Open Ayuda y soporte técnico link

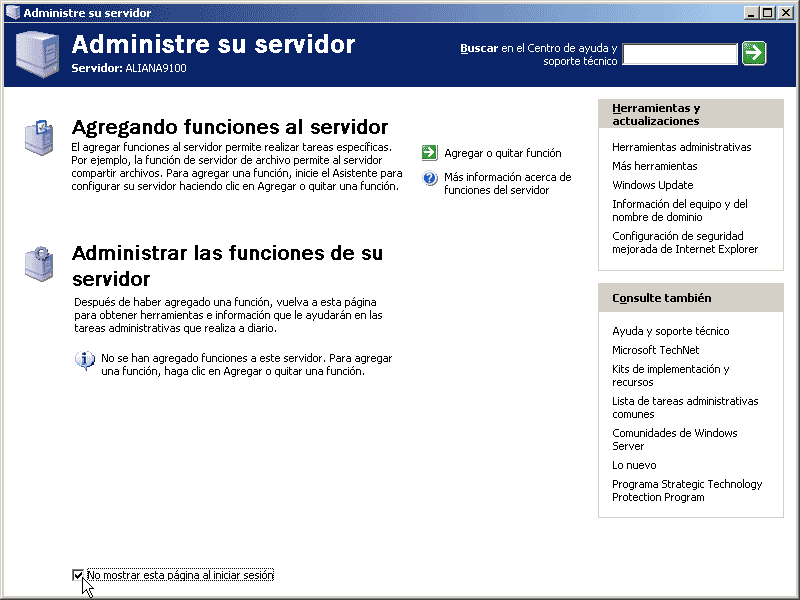(x=670, y=331)
